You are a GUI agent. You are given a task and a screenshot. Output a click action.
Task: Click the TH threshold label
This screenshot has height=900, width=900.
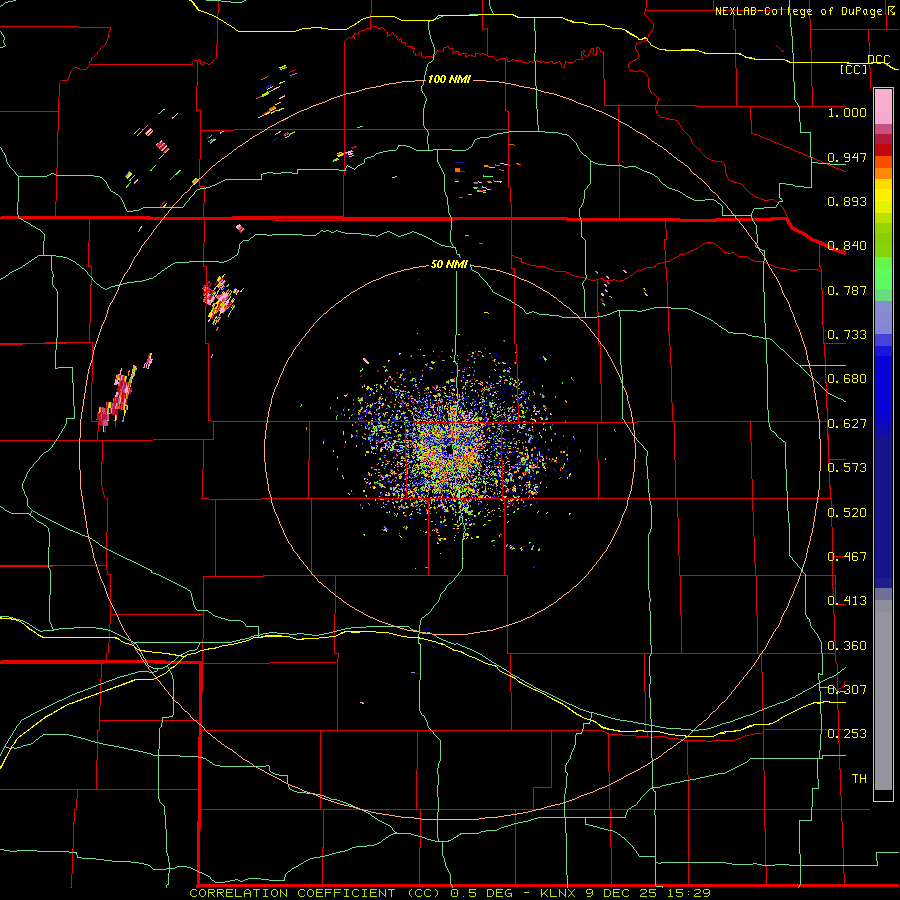pos(859,778)
